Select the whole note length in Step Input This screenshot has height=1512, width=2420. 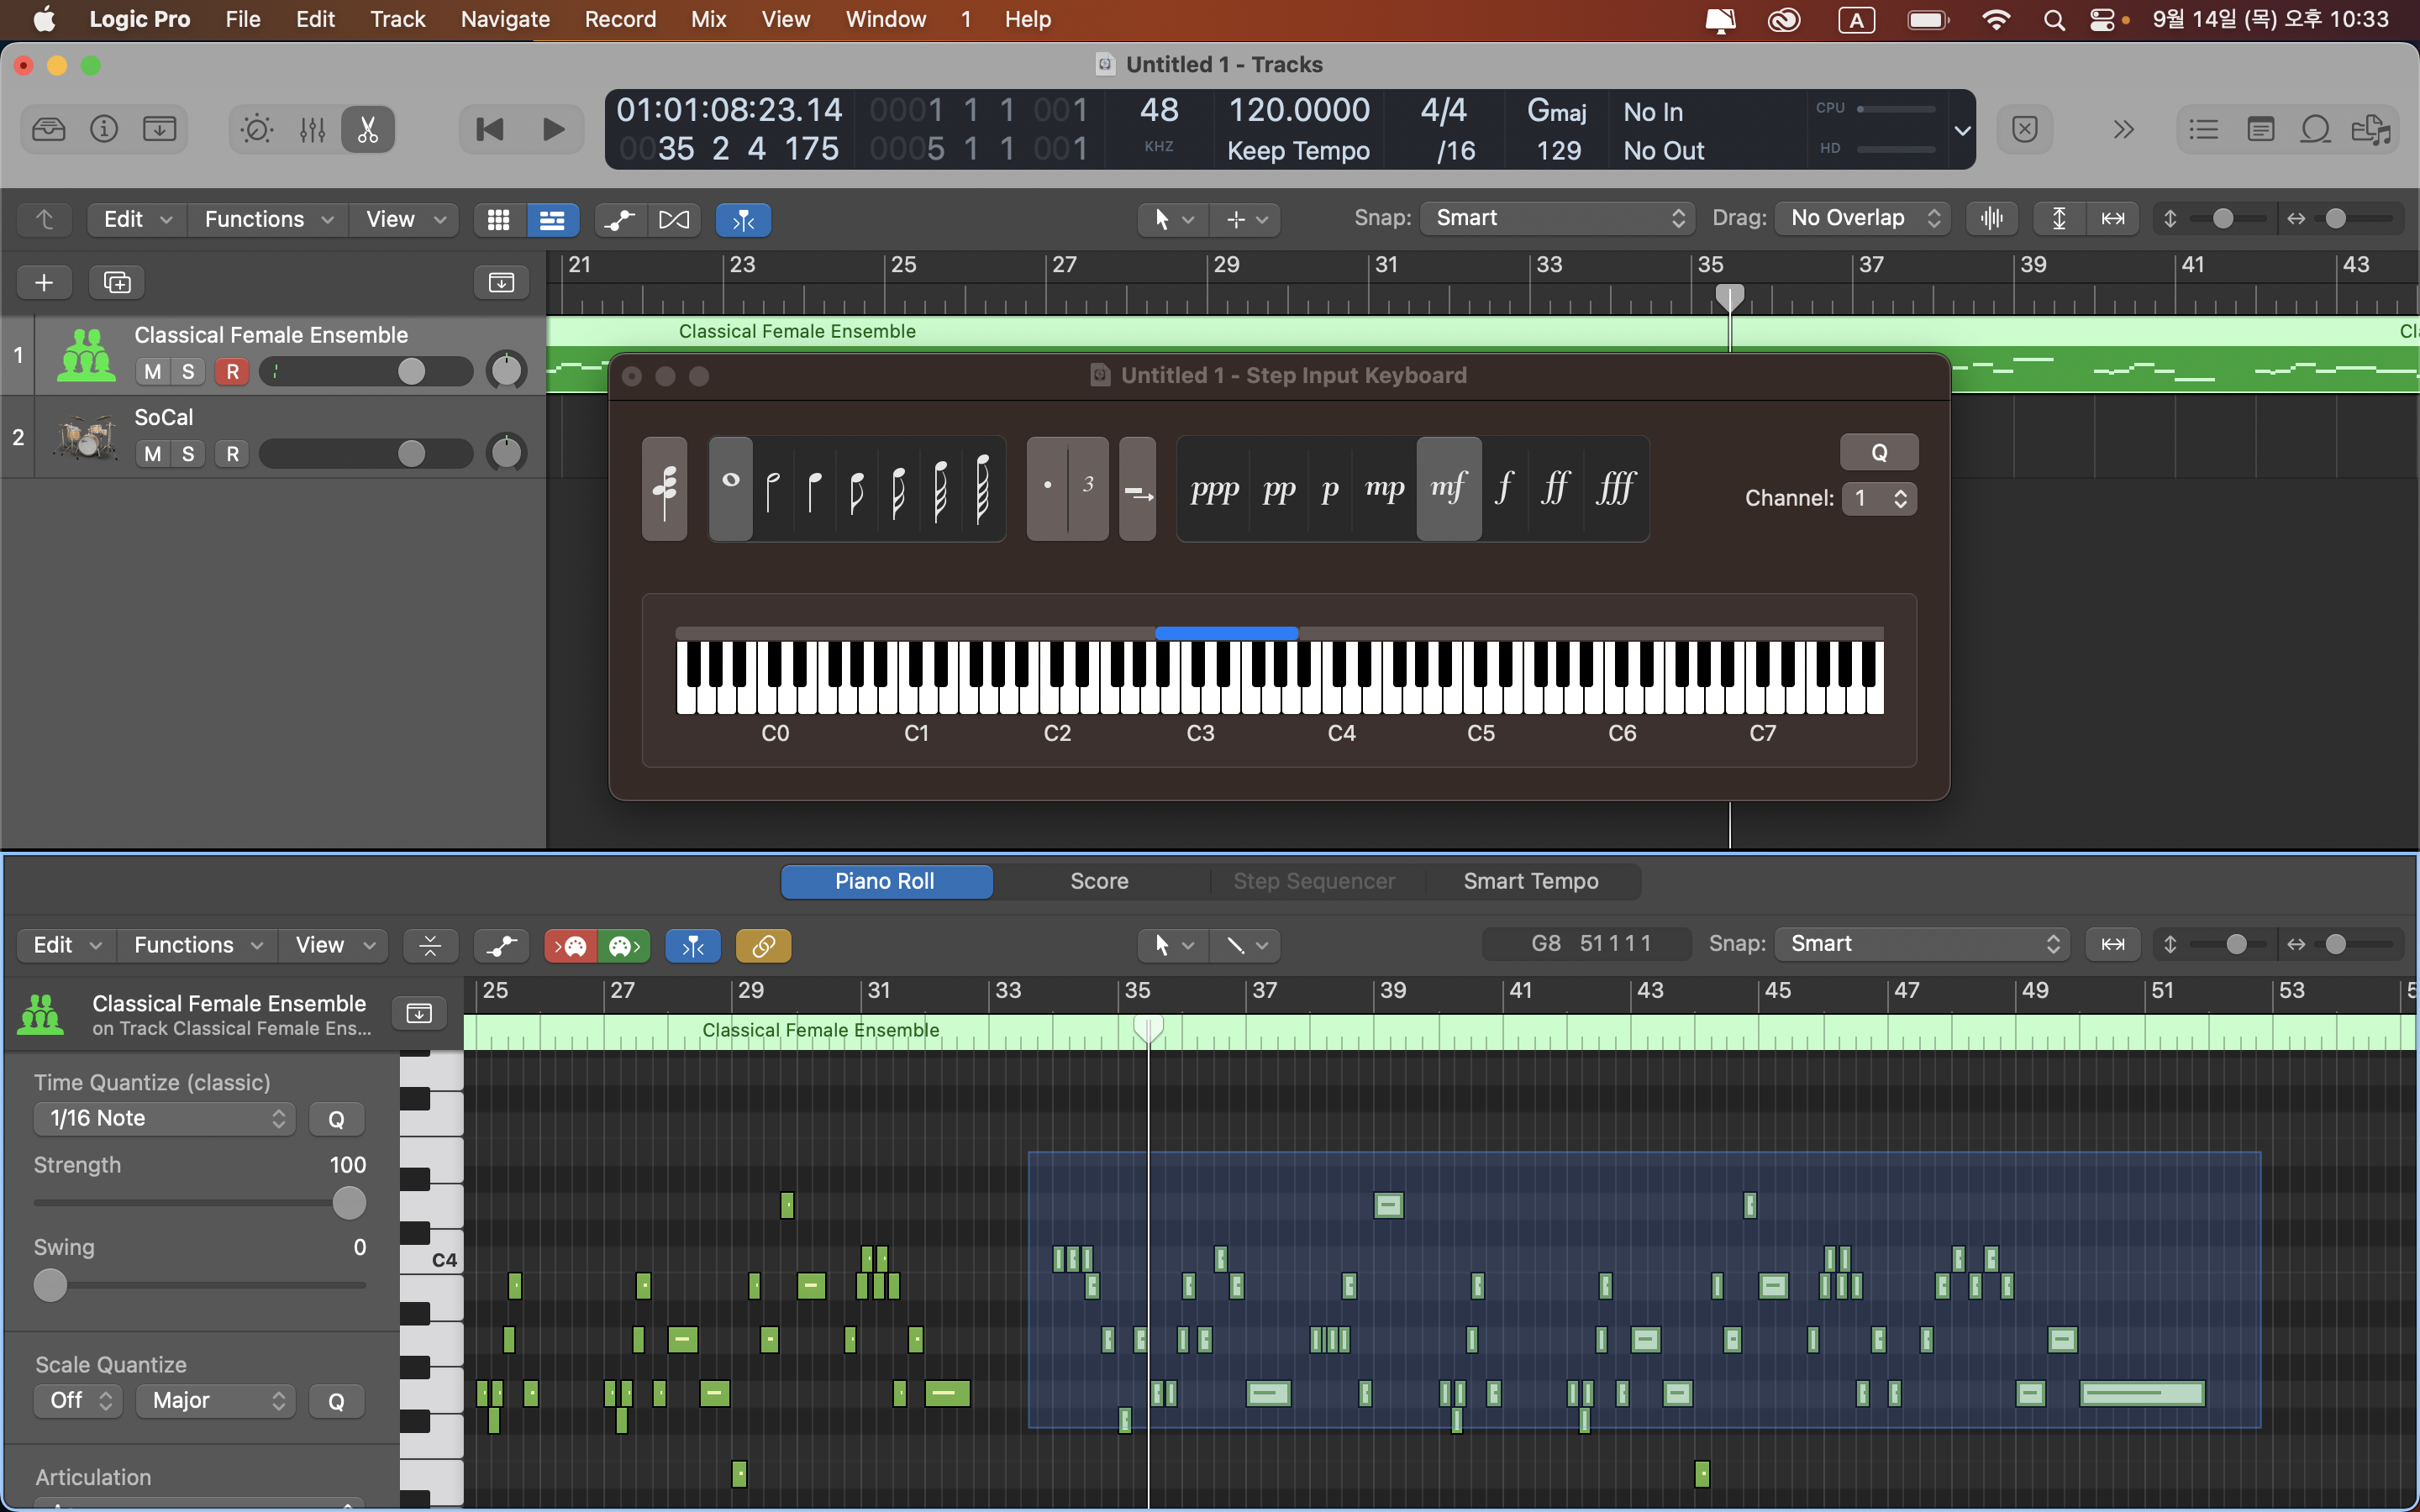[731, 488]
